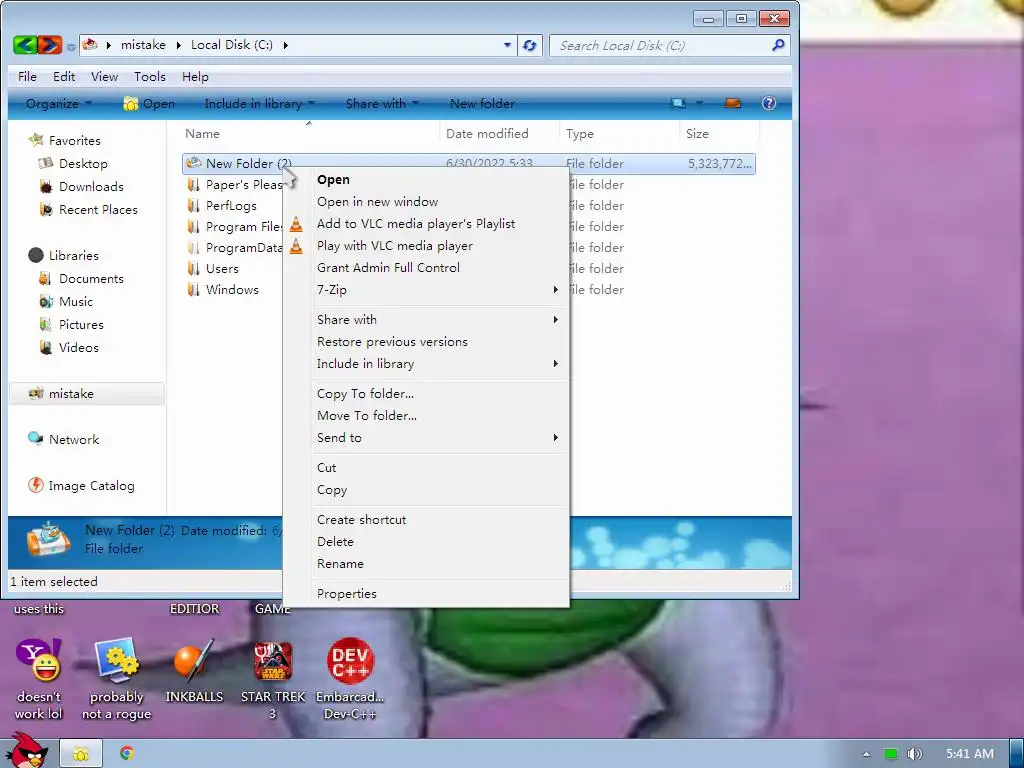
Task: Open the Help menu
Action: [195, 76]
